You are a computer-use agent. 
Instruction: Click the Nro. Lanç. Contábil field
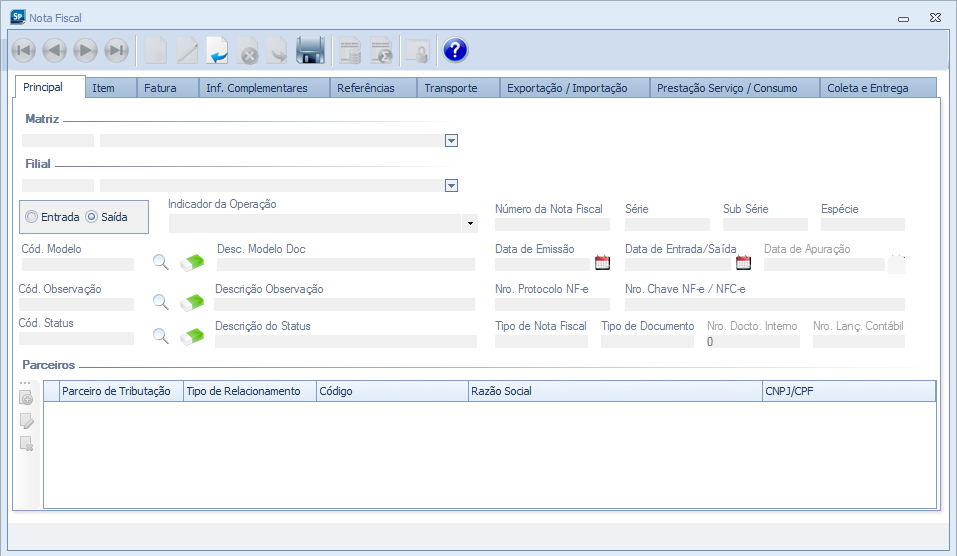tap(859, 342)
